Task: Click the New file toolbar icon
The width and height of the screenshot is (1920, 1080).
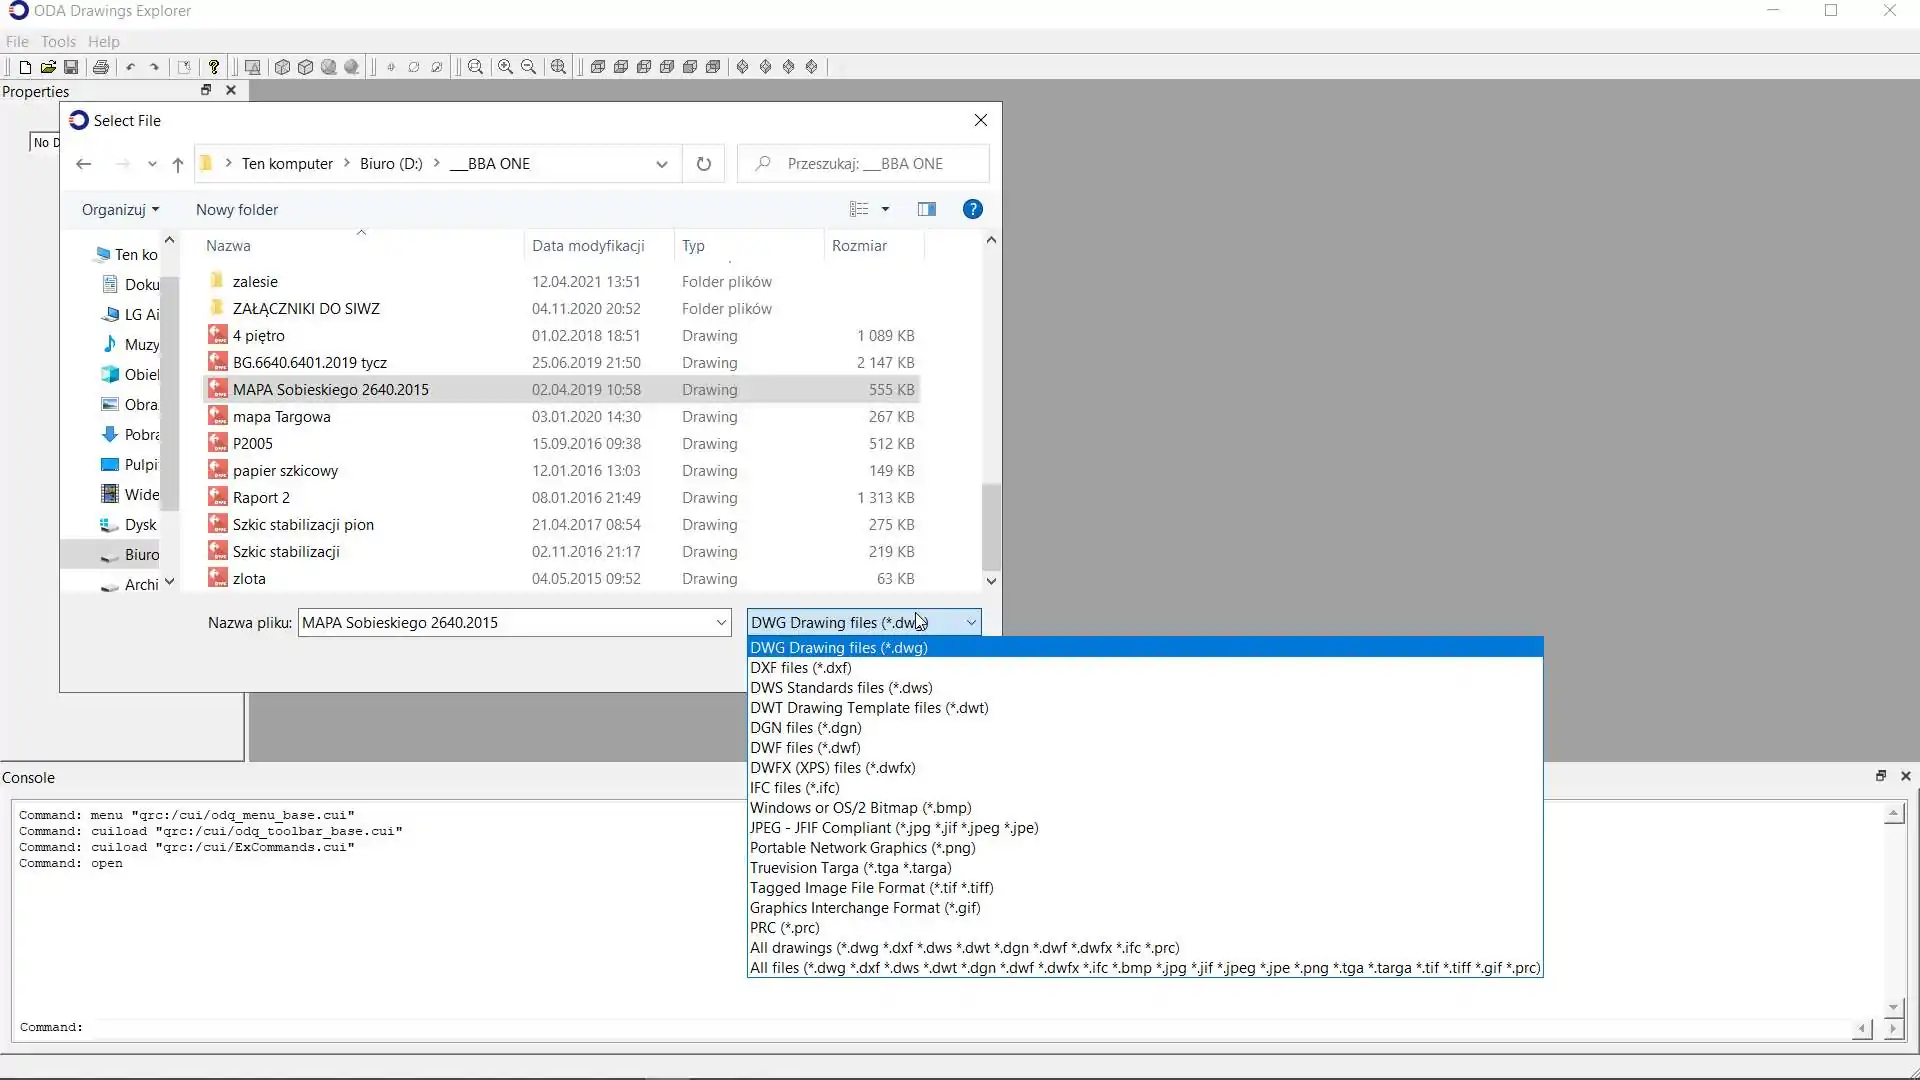Action: [x=25, y=67]
